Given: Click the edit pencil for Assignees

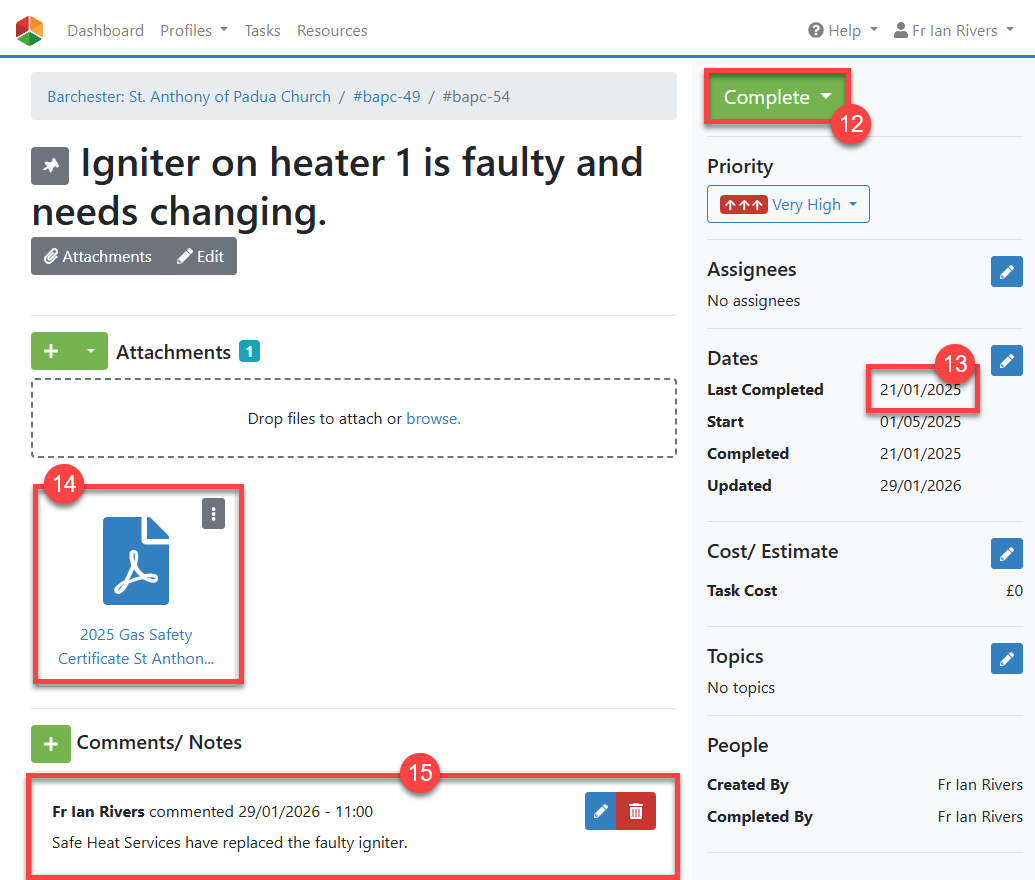Looking at the screenshot, I should pos(1006,272).
